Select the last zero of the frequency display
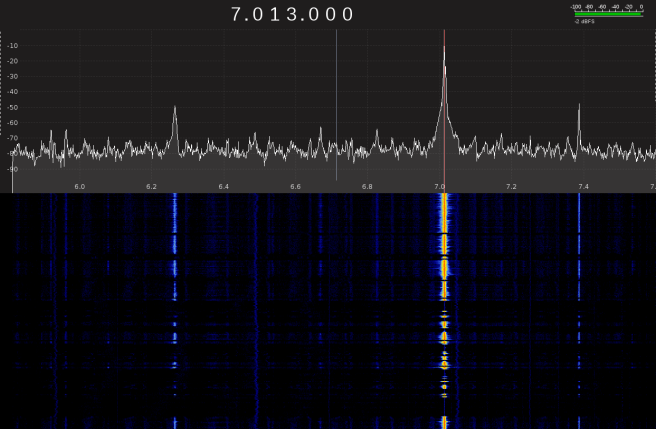 point(347,14)
